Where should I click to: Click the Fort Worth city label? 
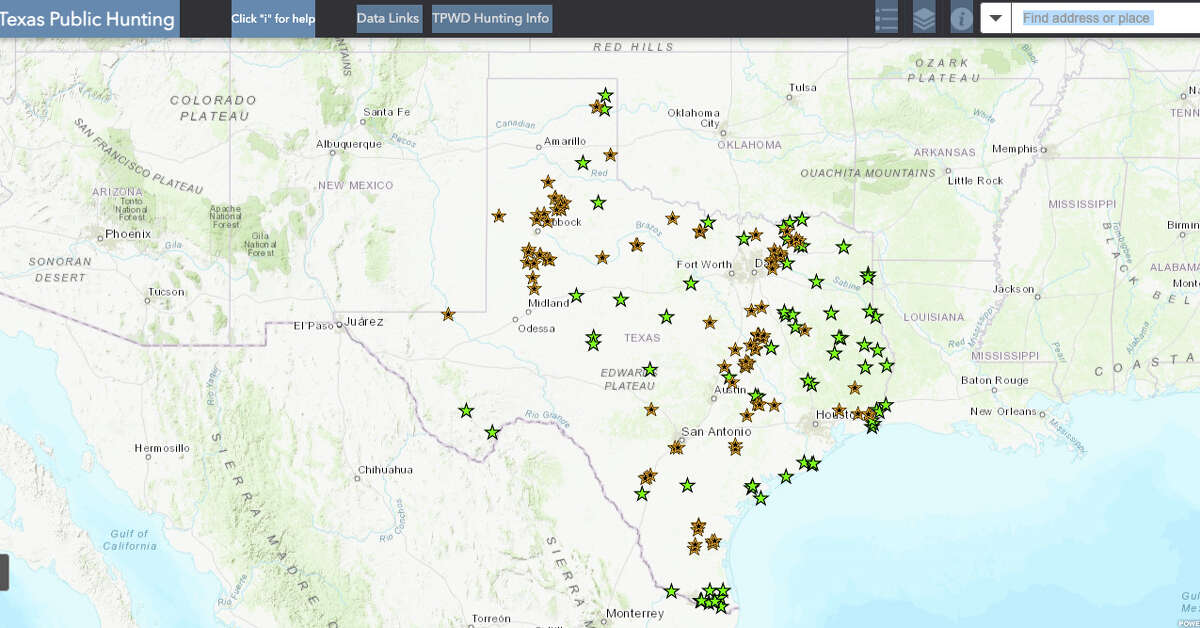[x=704, y=264]
